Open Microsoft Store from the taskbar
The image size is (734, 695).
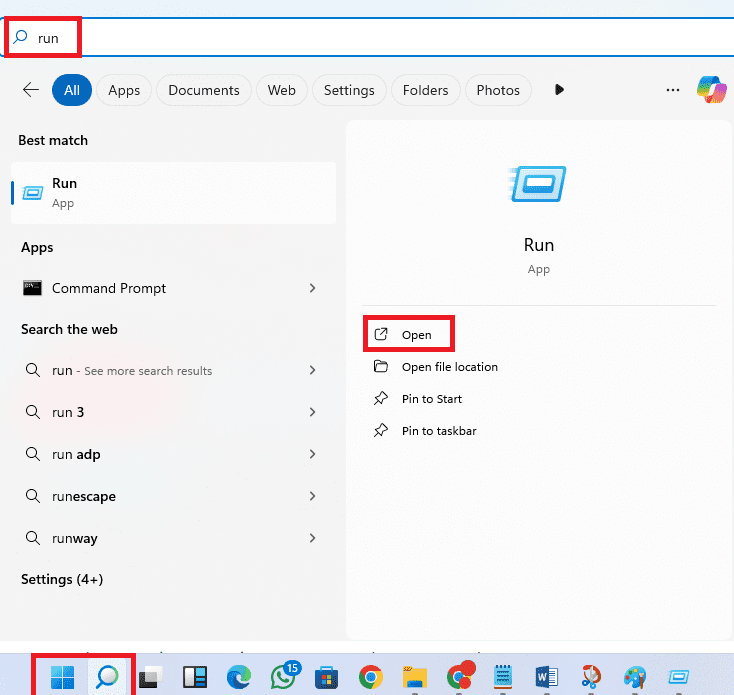click(327, 677)
